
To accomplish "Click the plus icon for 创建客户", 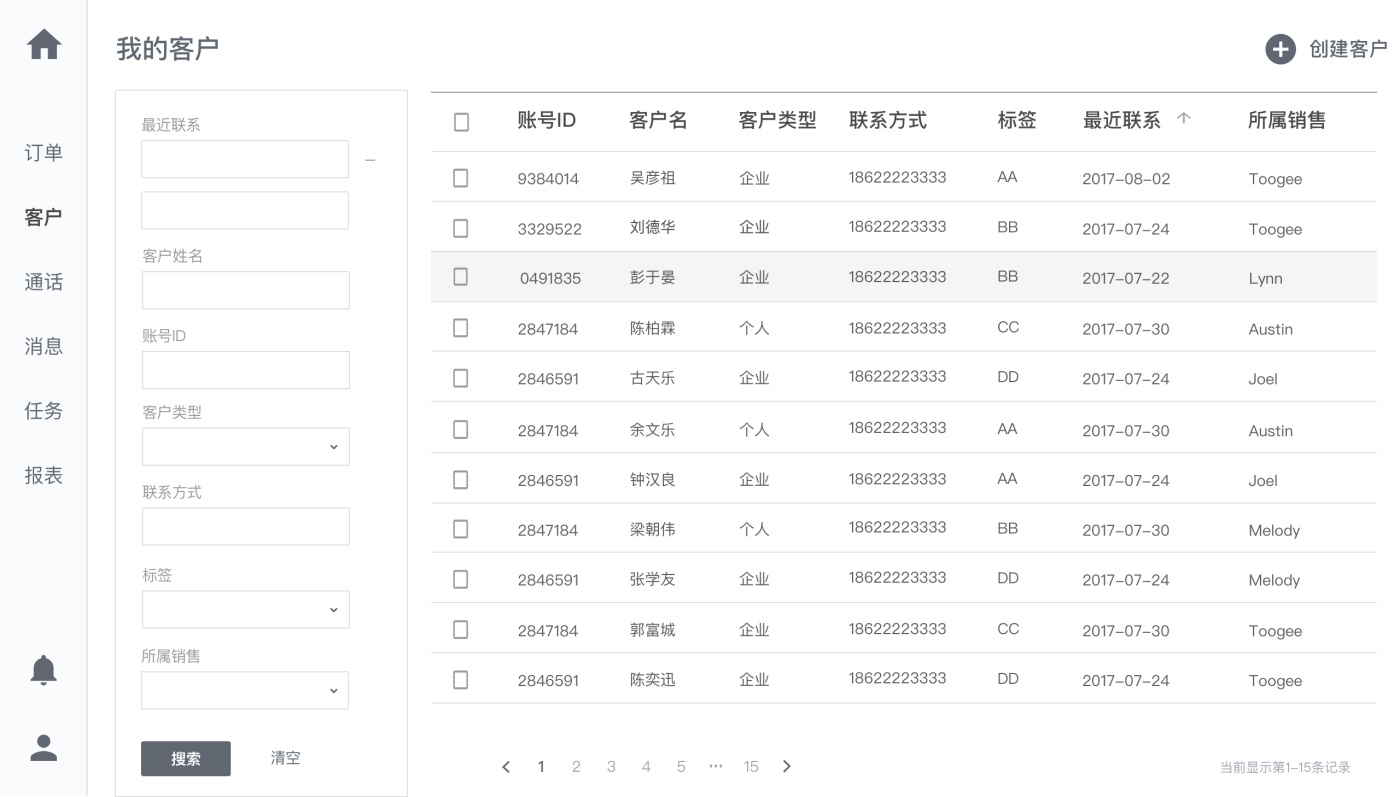I will [x=1281, y=49].
